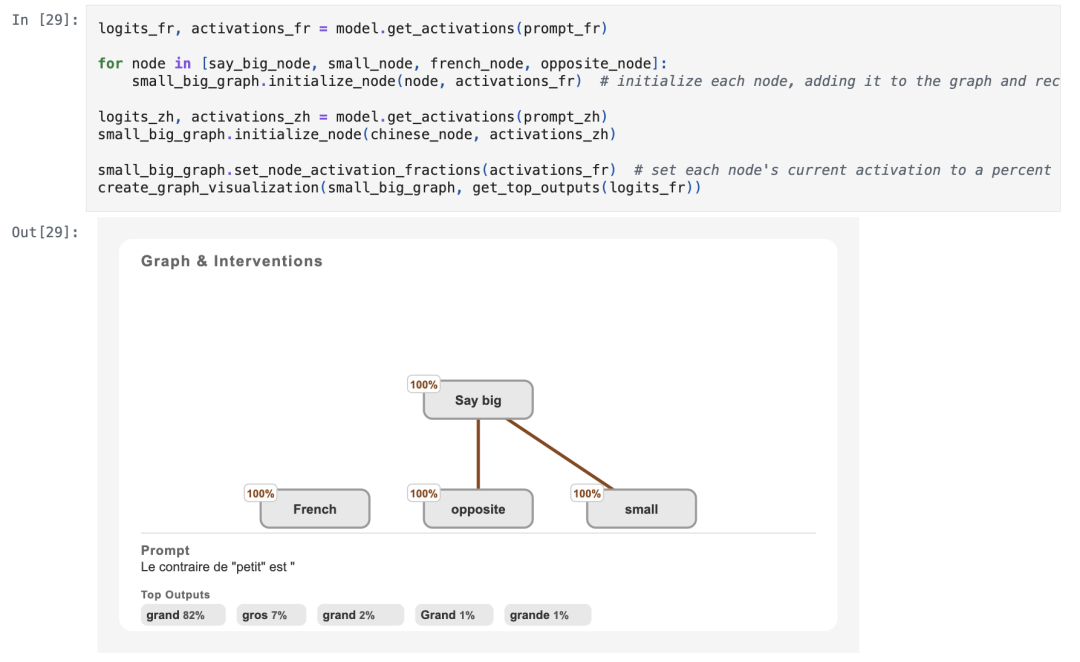Click the edge linking Say big and opposite
This screenshot has width=1080, height=662.
478,455
